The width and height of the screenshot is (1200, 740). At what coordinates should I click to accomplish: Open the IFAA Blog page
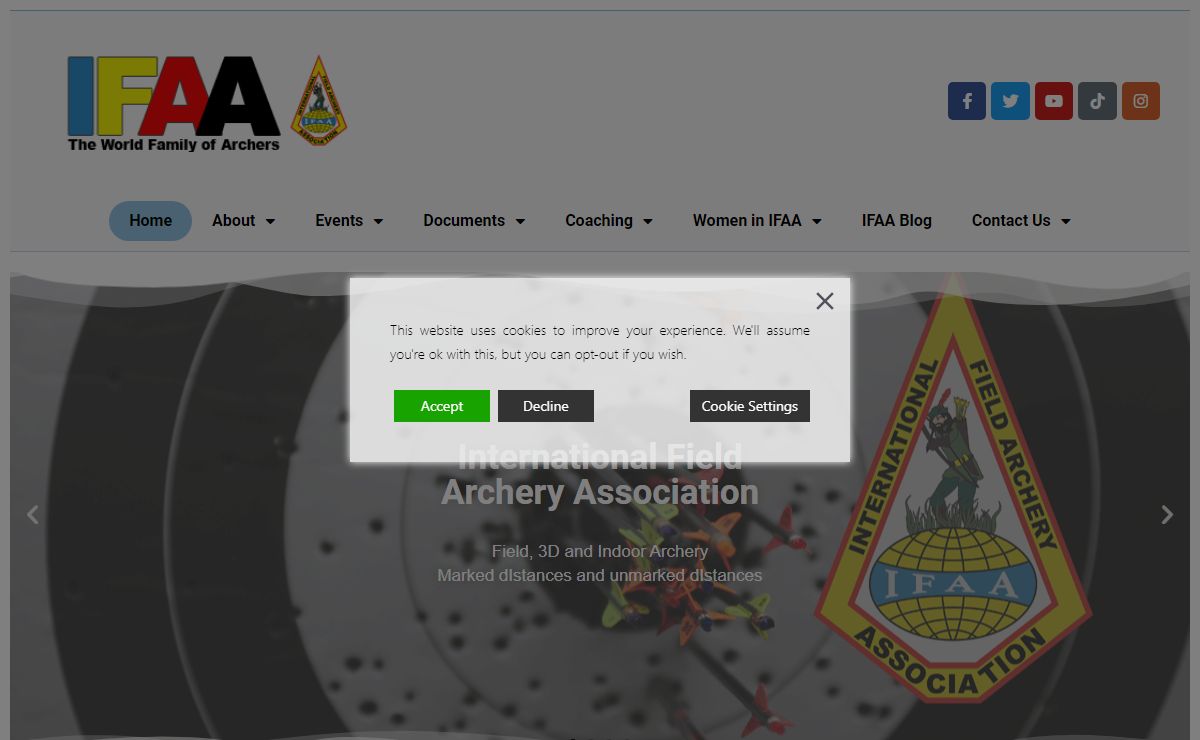(x=897, y=221)
